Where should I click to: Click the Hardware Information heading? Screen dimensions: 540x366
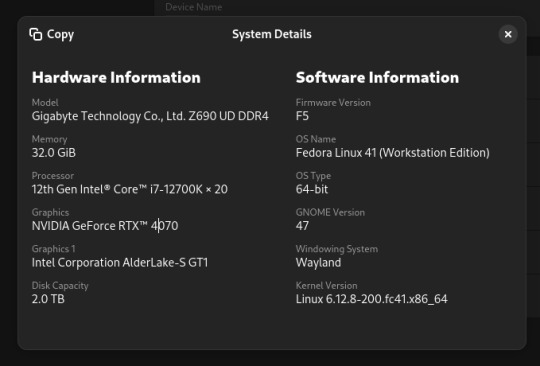116,77
